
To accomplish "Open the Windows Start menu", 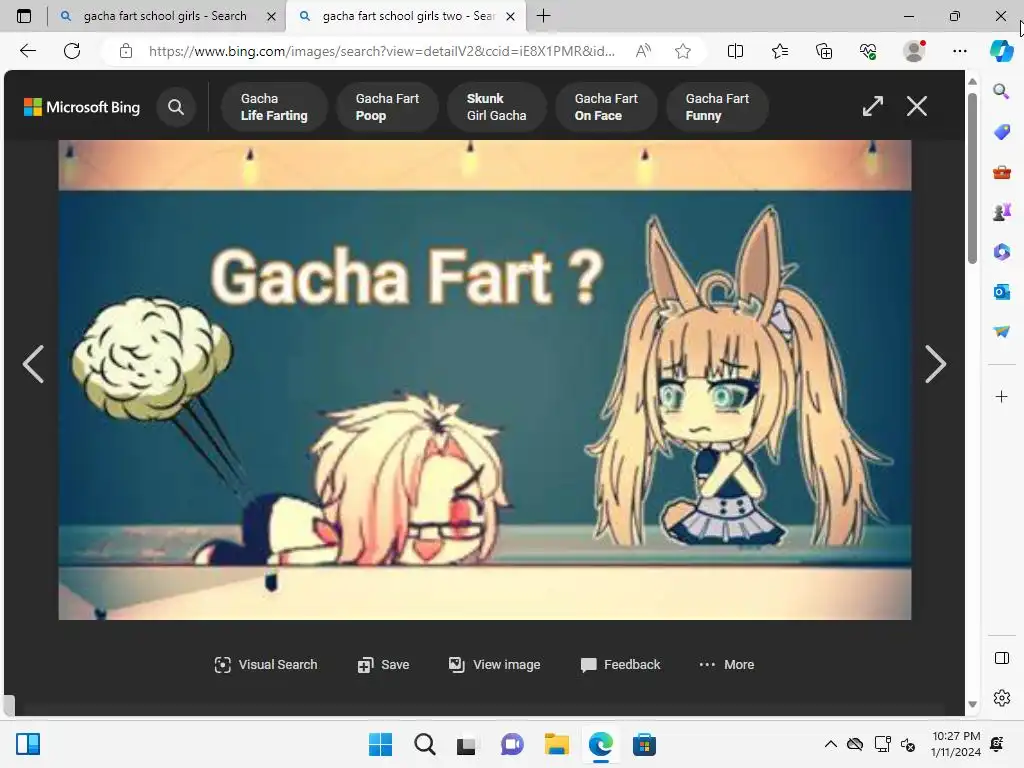I will pos(380,744).
